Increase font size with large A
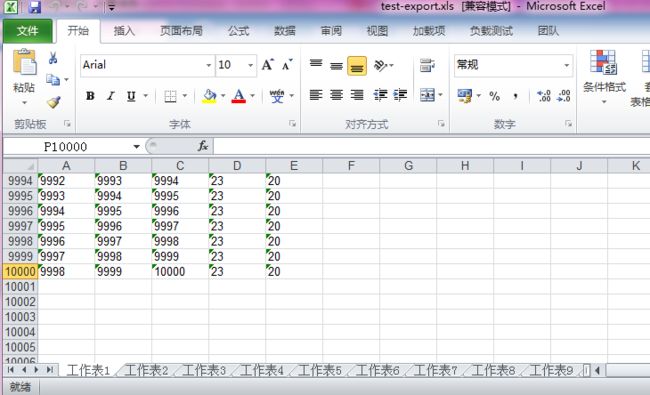 [x=267, y=65]
